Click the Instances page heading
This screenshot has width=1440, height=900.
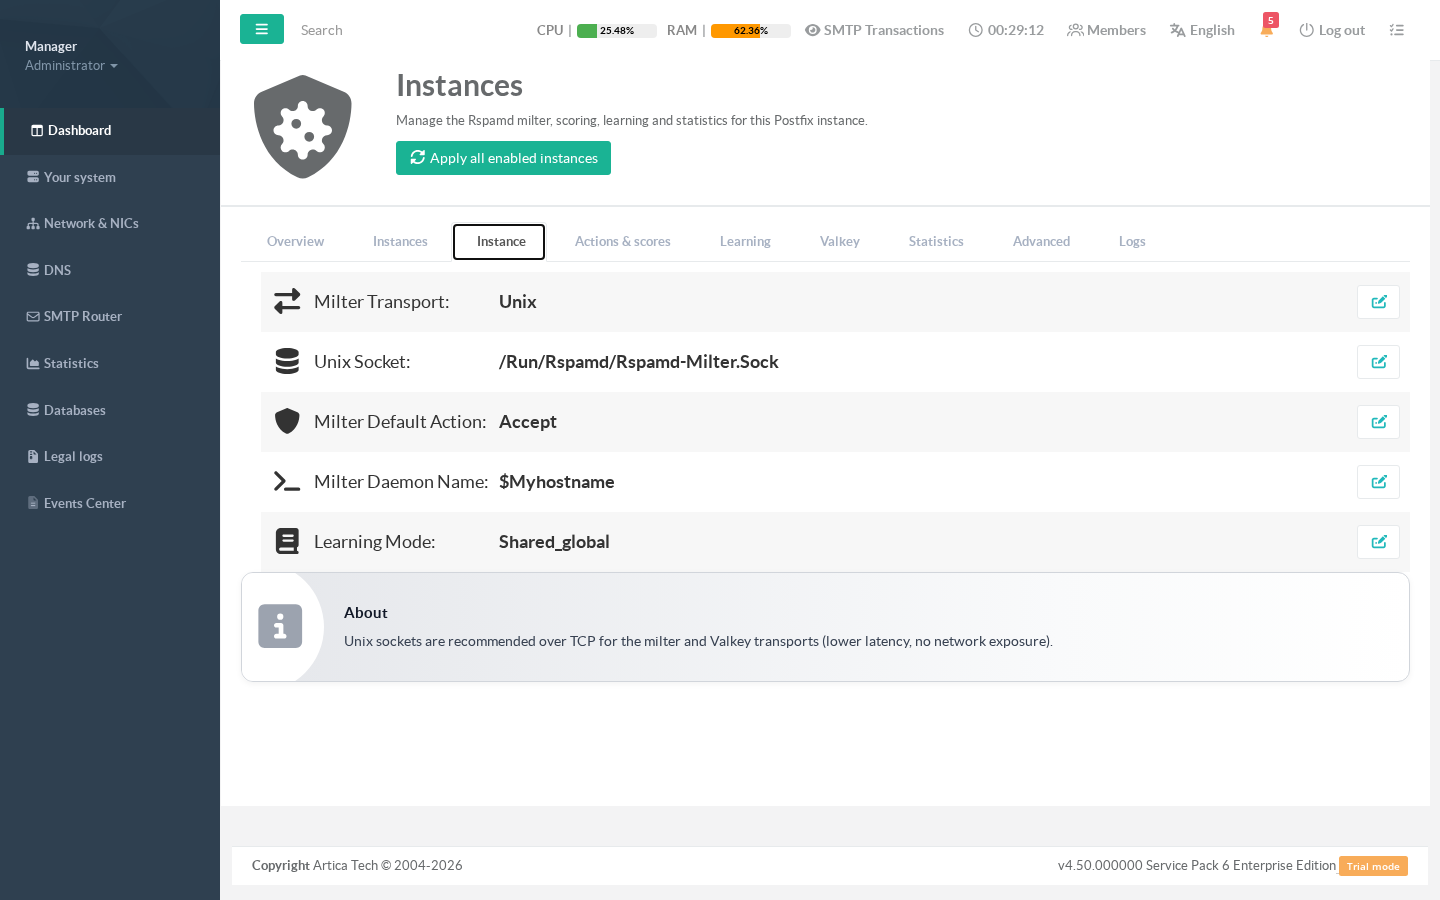coord(459,85)
